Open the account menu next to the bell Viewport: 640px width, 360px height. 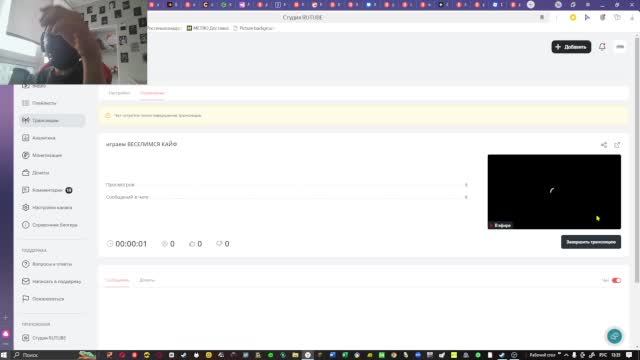pos(620,47)
